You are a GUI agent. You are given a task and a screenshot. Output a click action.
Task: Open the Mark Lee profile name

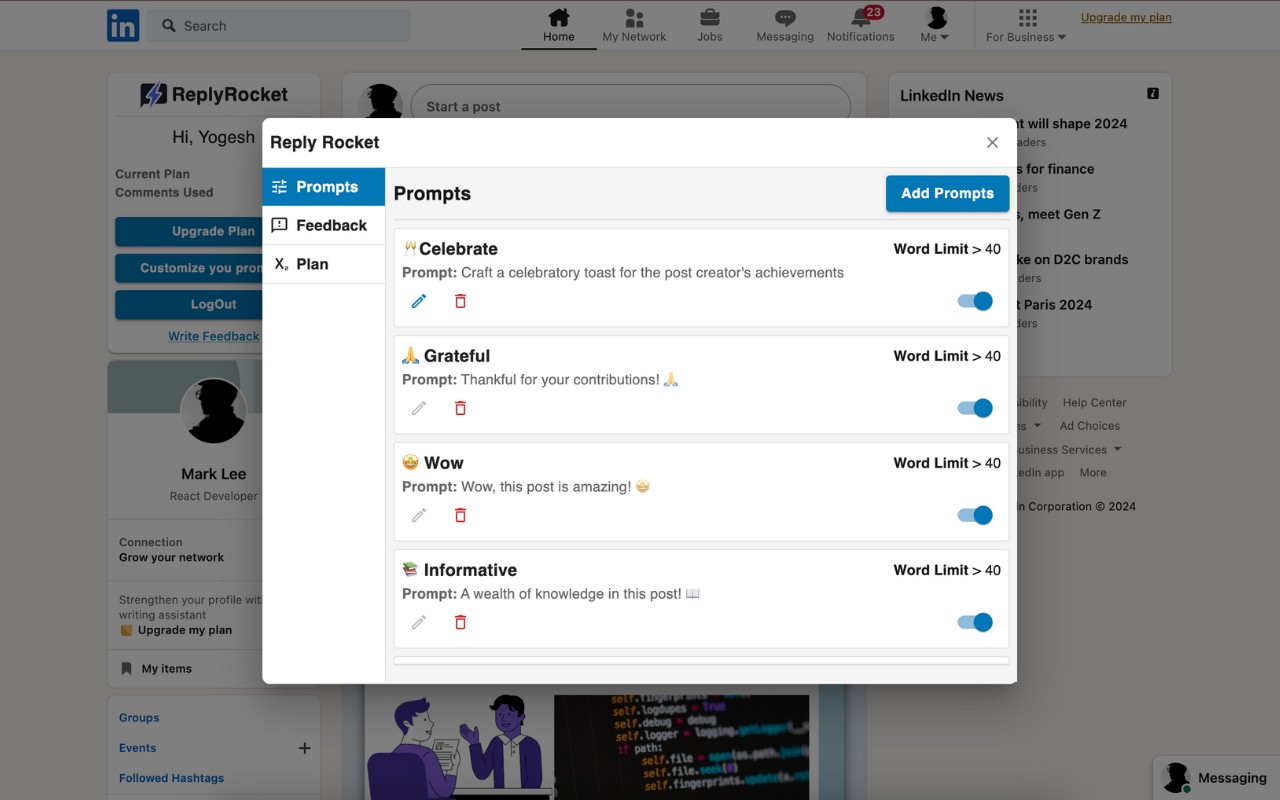click(214, 474)
